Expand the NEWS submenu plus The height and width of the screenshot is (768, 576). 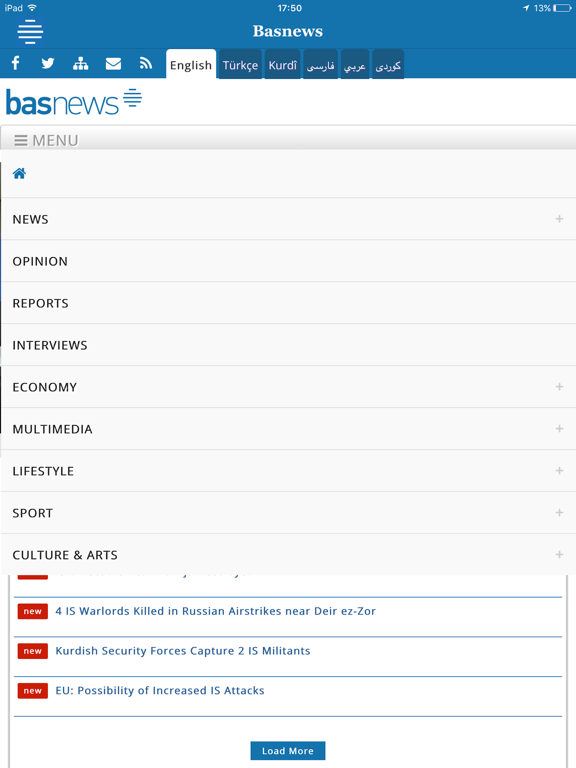tap(559, 219)
